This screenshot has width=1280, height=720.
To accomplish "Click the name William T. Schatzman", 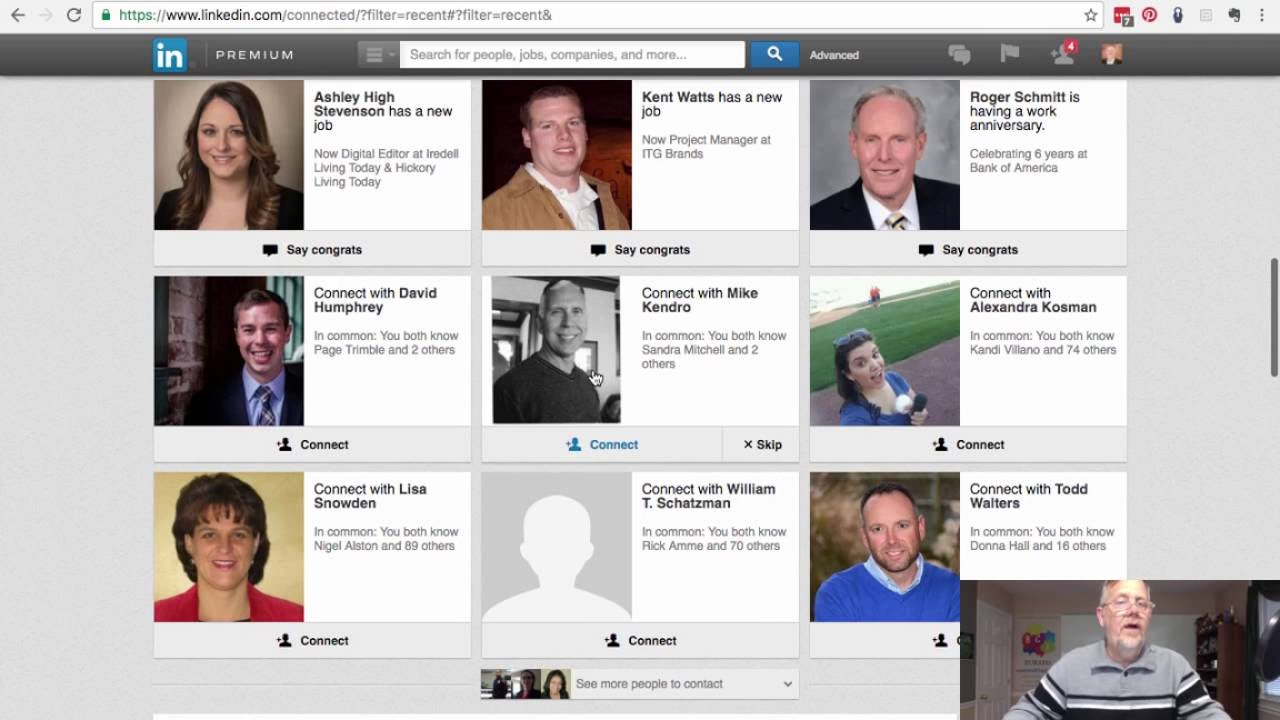I will click(708, 496).
